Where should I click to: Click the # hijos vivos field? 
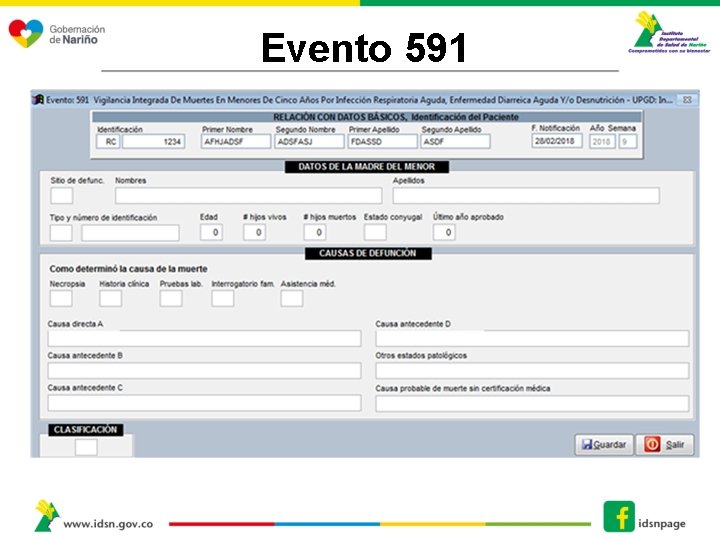coord(254,232)
